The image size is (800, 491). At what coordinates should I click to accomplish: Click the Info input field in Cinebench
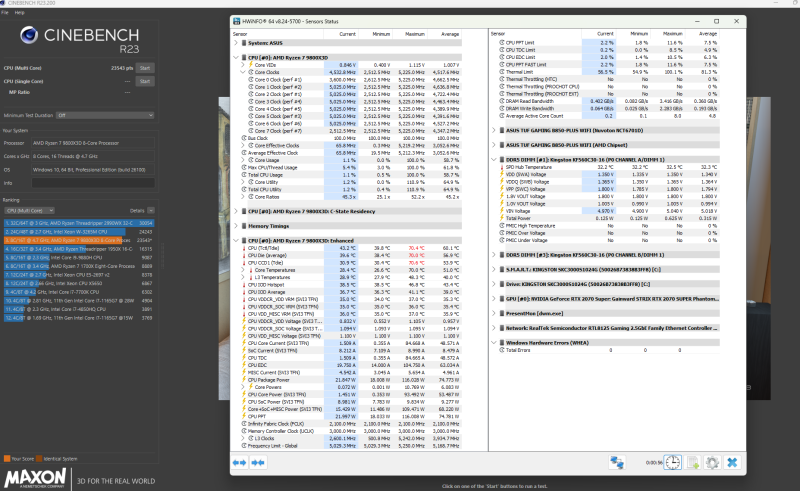tap(93, 183)
